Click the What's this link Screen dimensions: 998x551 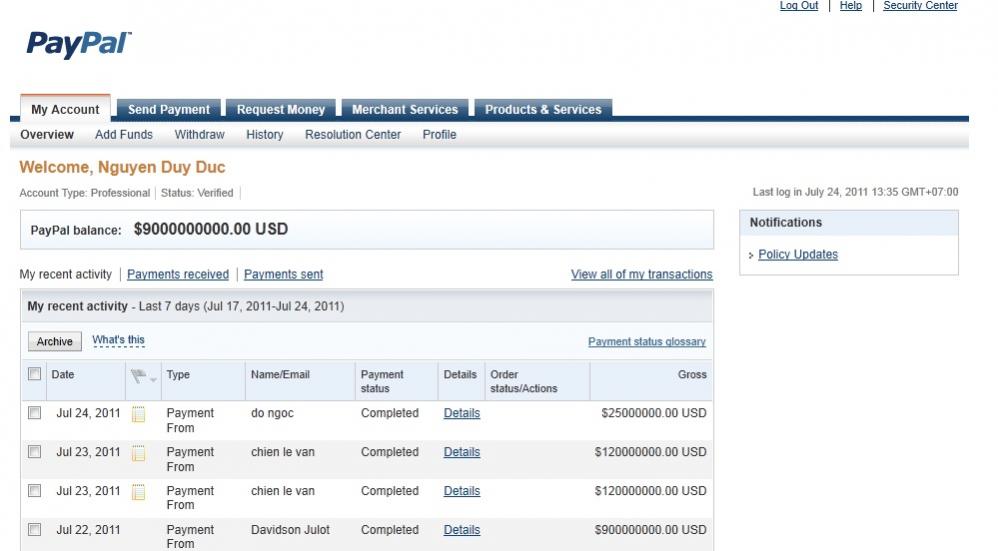(118, 340)
